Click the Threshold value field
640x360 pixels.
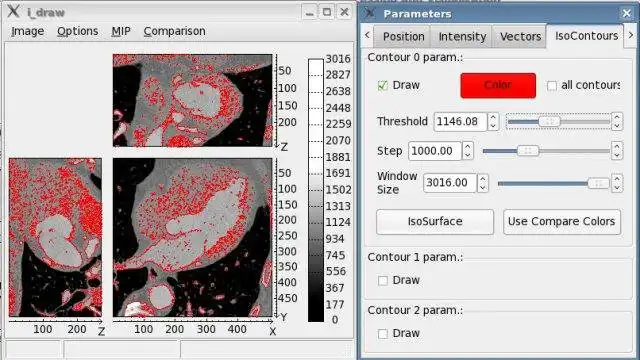(x=460, y=122)
